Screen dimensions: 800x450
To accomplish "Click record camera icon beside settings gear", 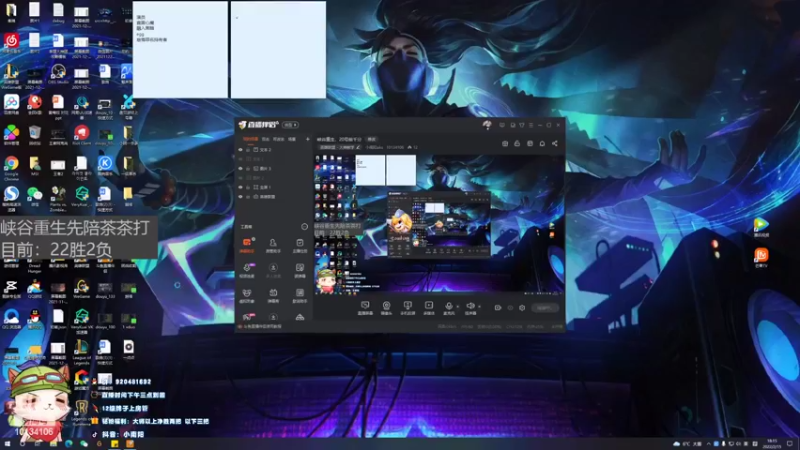I will (498, 308).
